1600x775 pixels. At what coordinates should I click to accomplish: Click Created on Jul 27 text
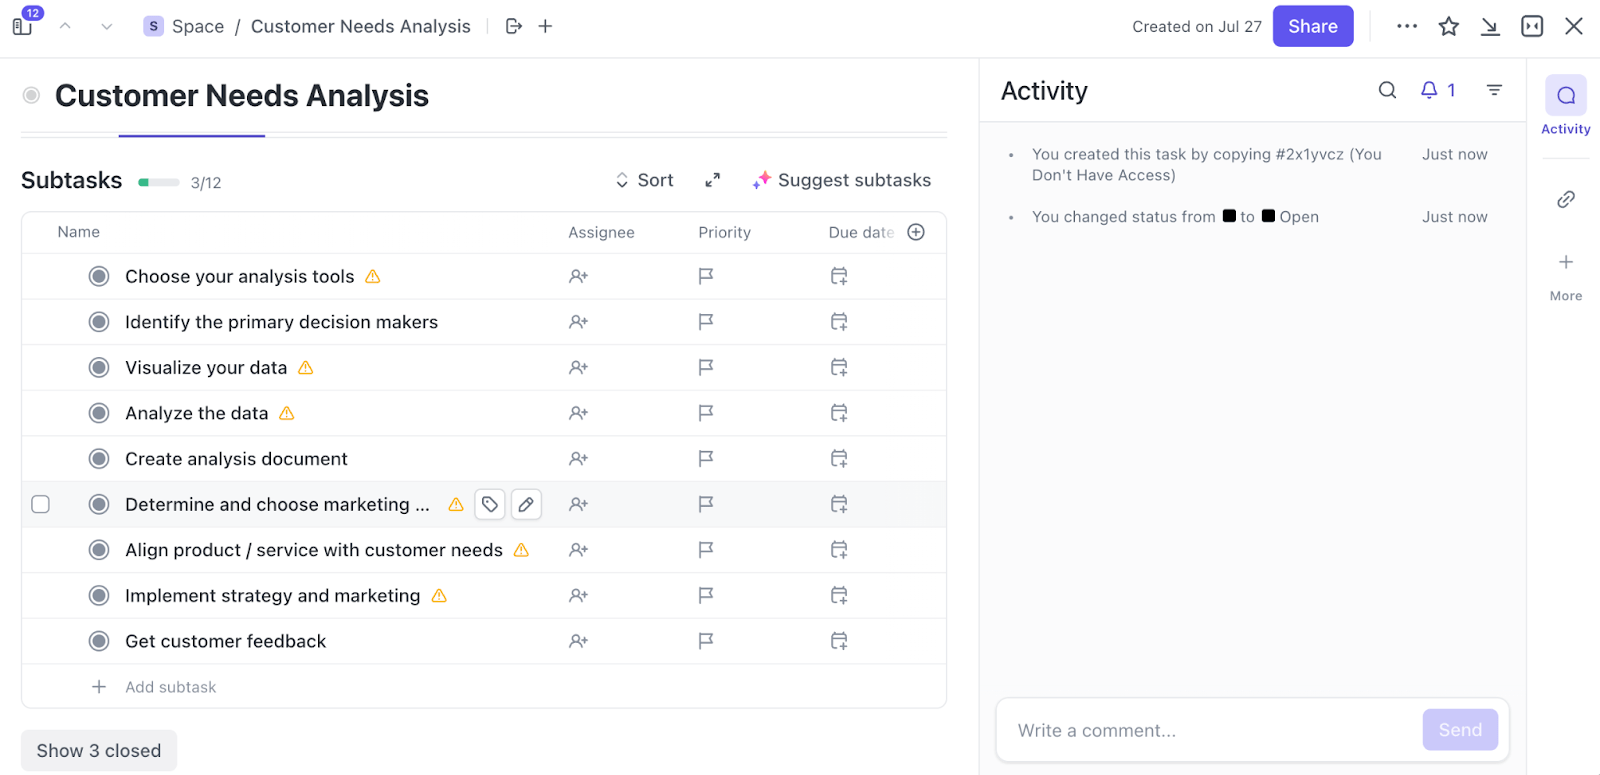point(1197,26)
